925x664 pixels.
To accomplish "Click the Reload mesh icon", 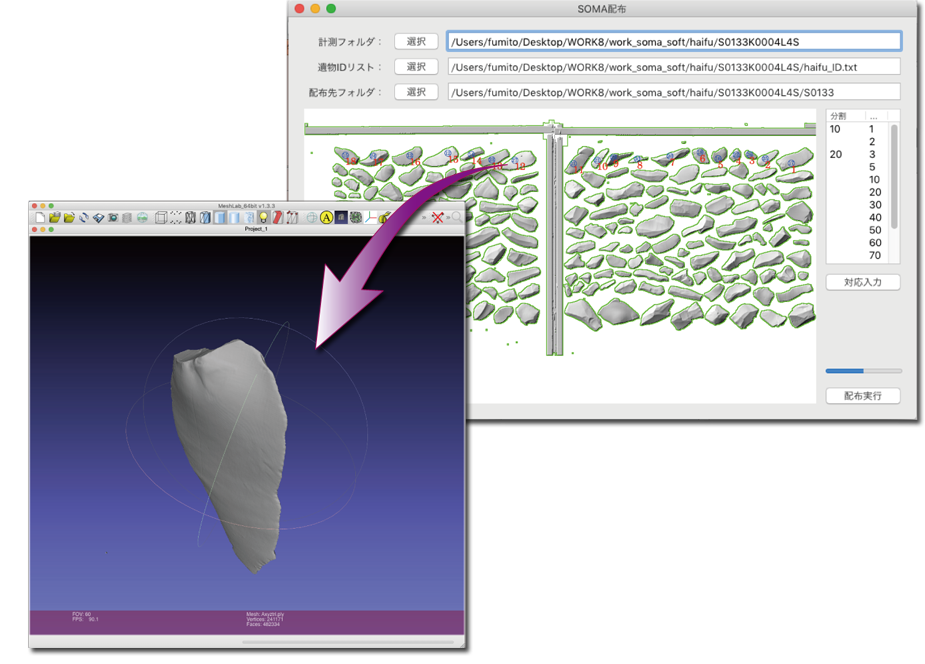I will [84, 217].
